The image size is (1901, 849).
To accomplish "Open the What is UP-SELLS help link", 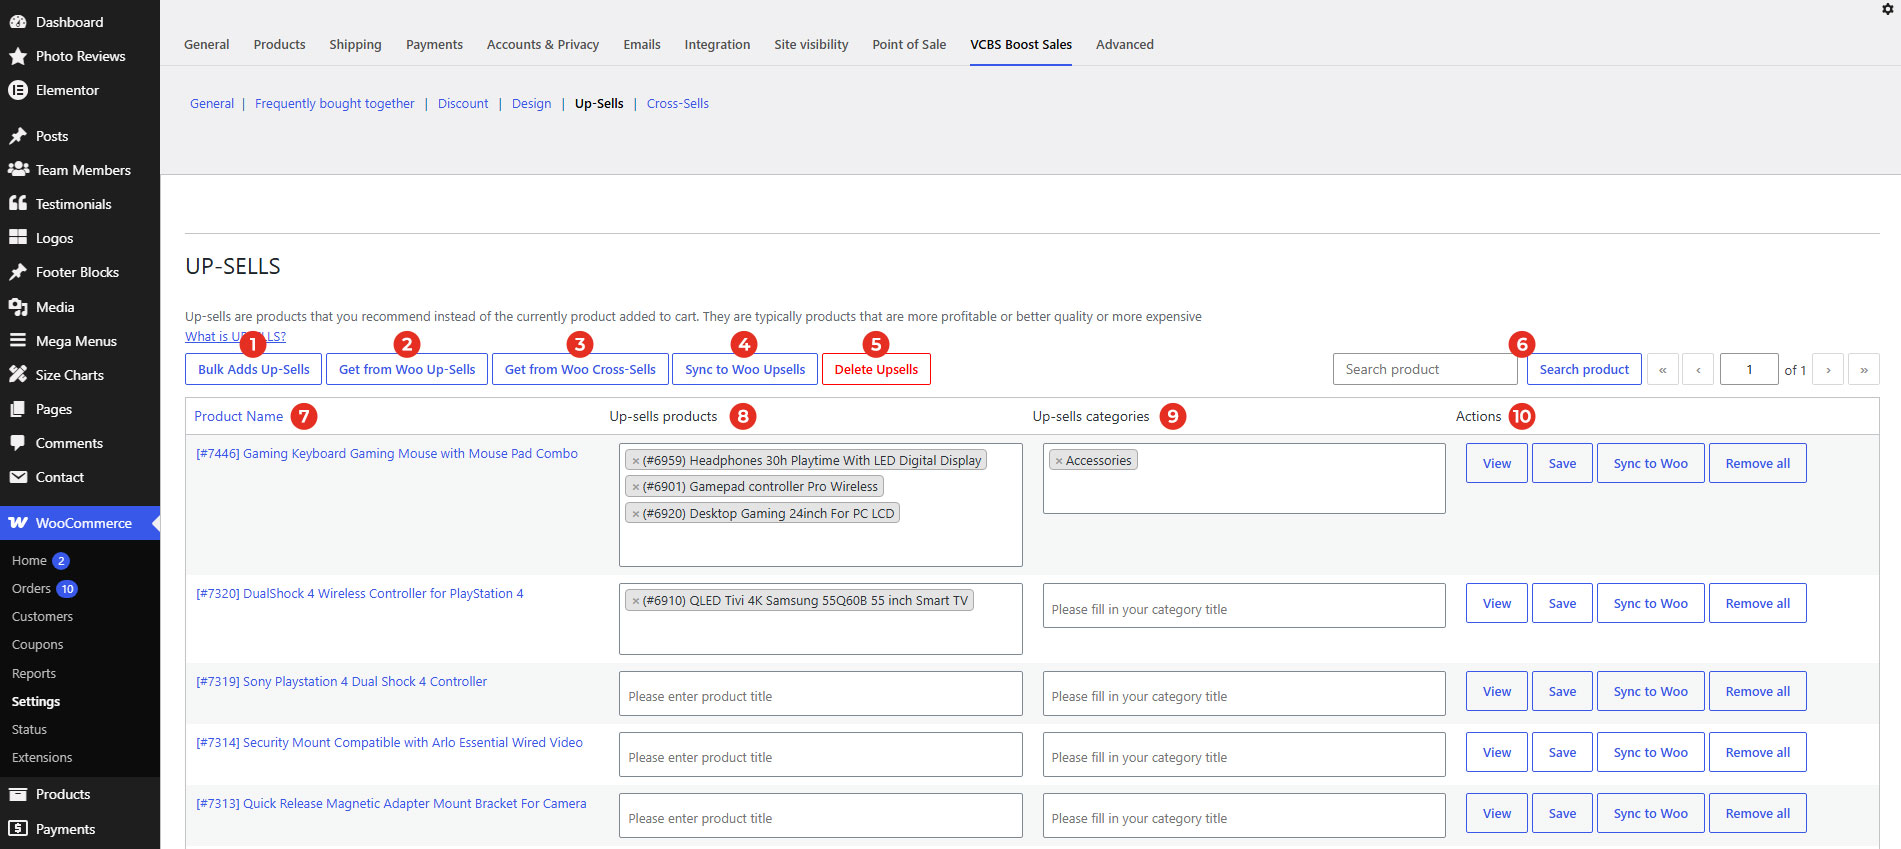I will click(x=235, y=337).
